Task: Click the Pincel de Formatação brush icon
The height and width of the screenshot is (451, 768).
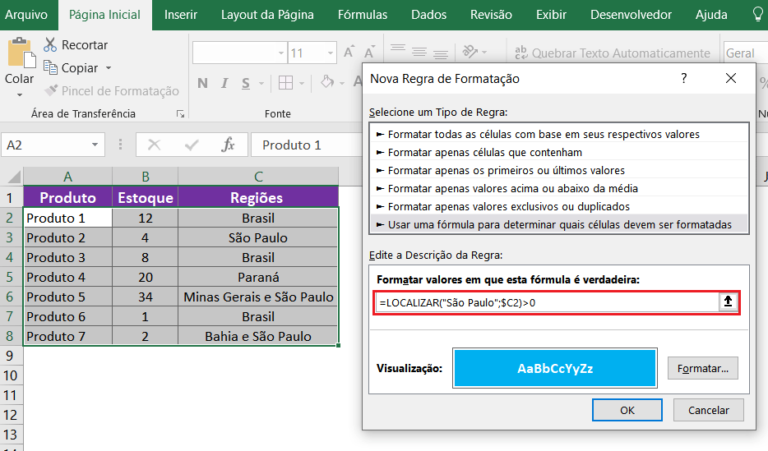Action: [x=50, y=91]
